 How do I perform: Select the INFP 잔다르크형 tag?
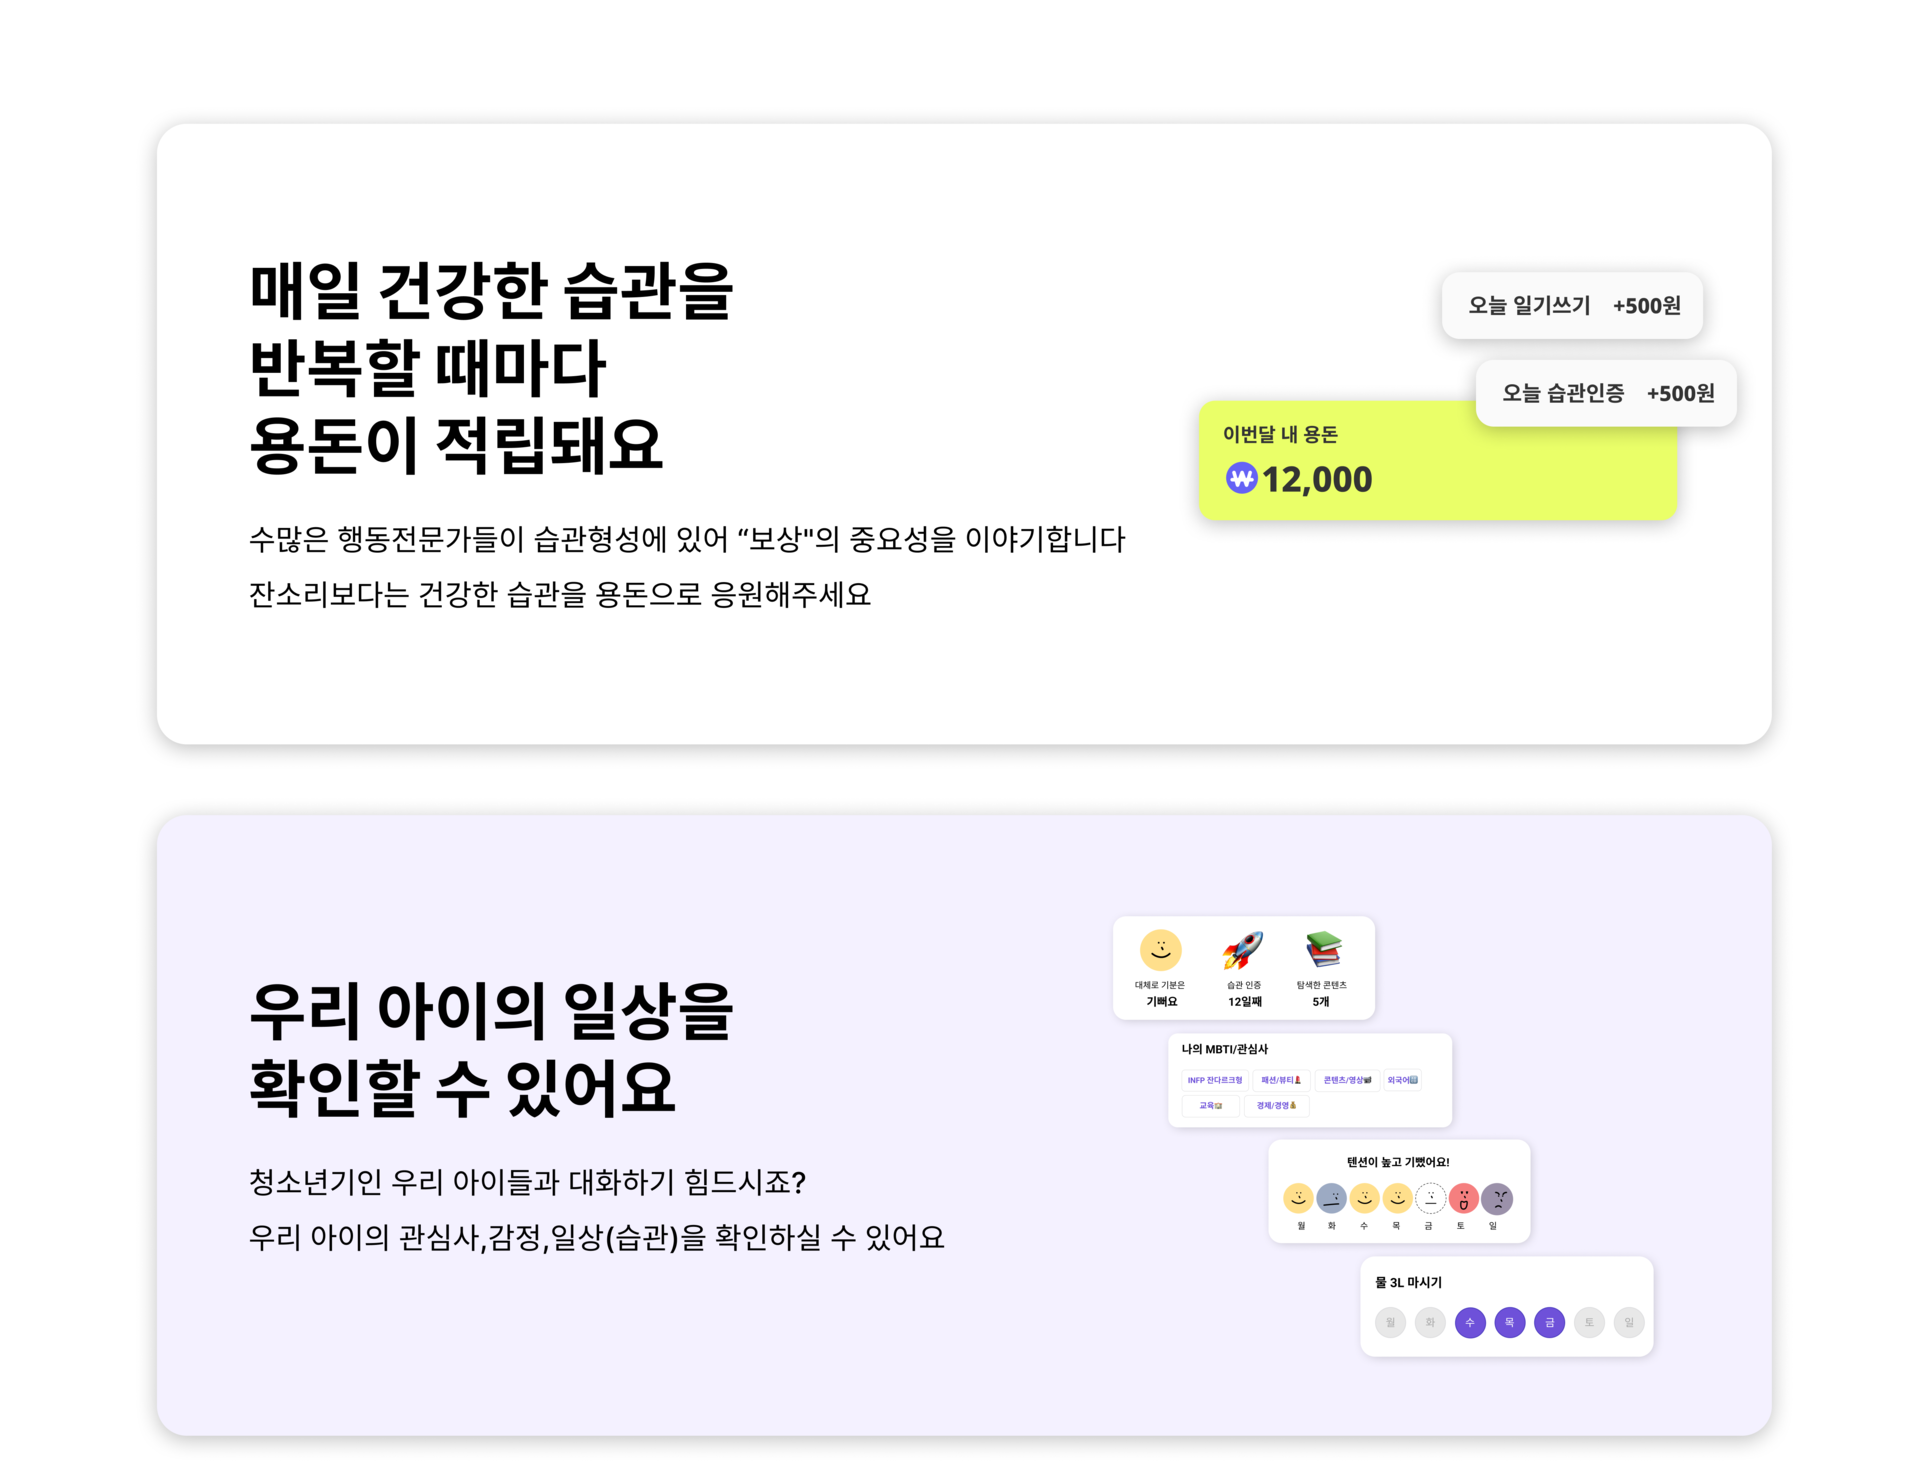pyautogui.click(x=1215, y=1080)
